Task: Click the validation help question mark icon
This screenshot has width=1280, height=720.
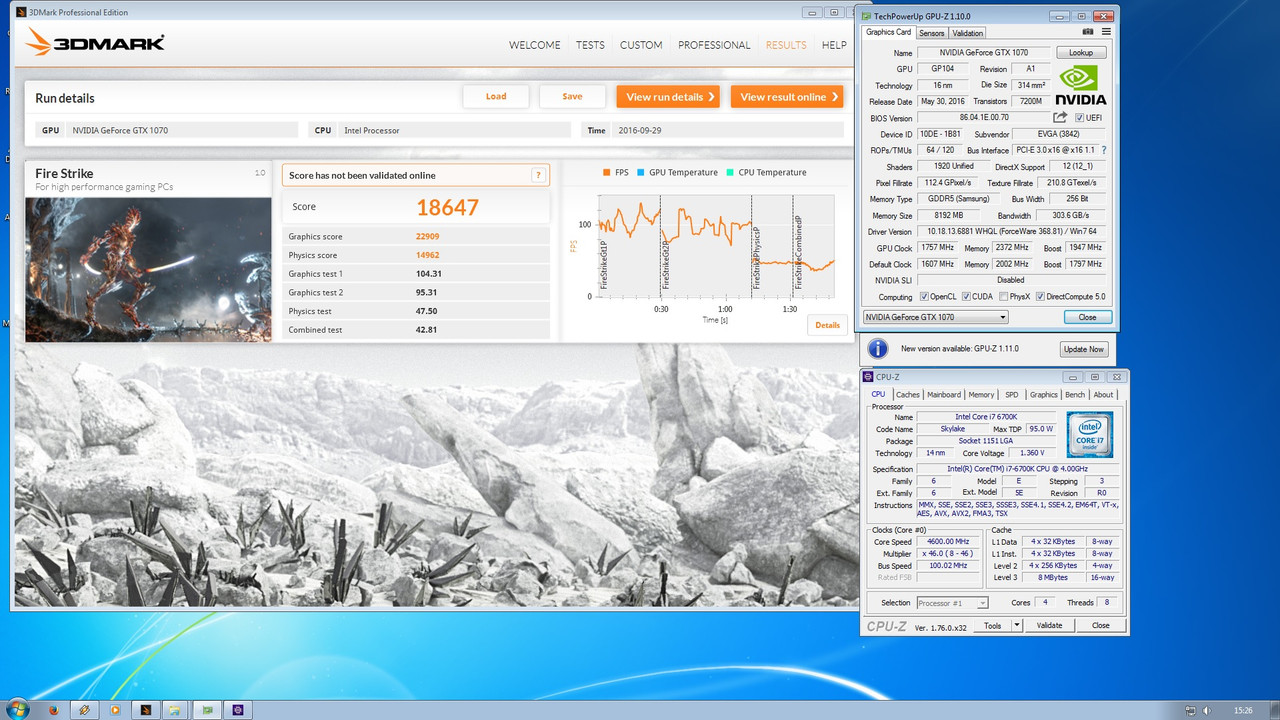Action: point(539,175)
